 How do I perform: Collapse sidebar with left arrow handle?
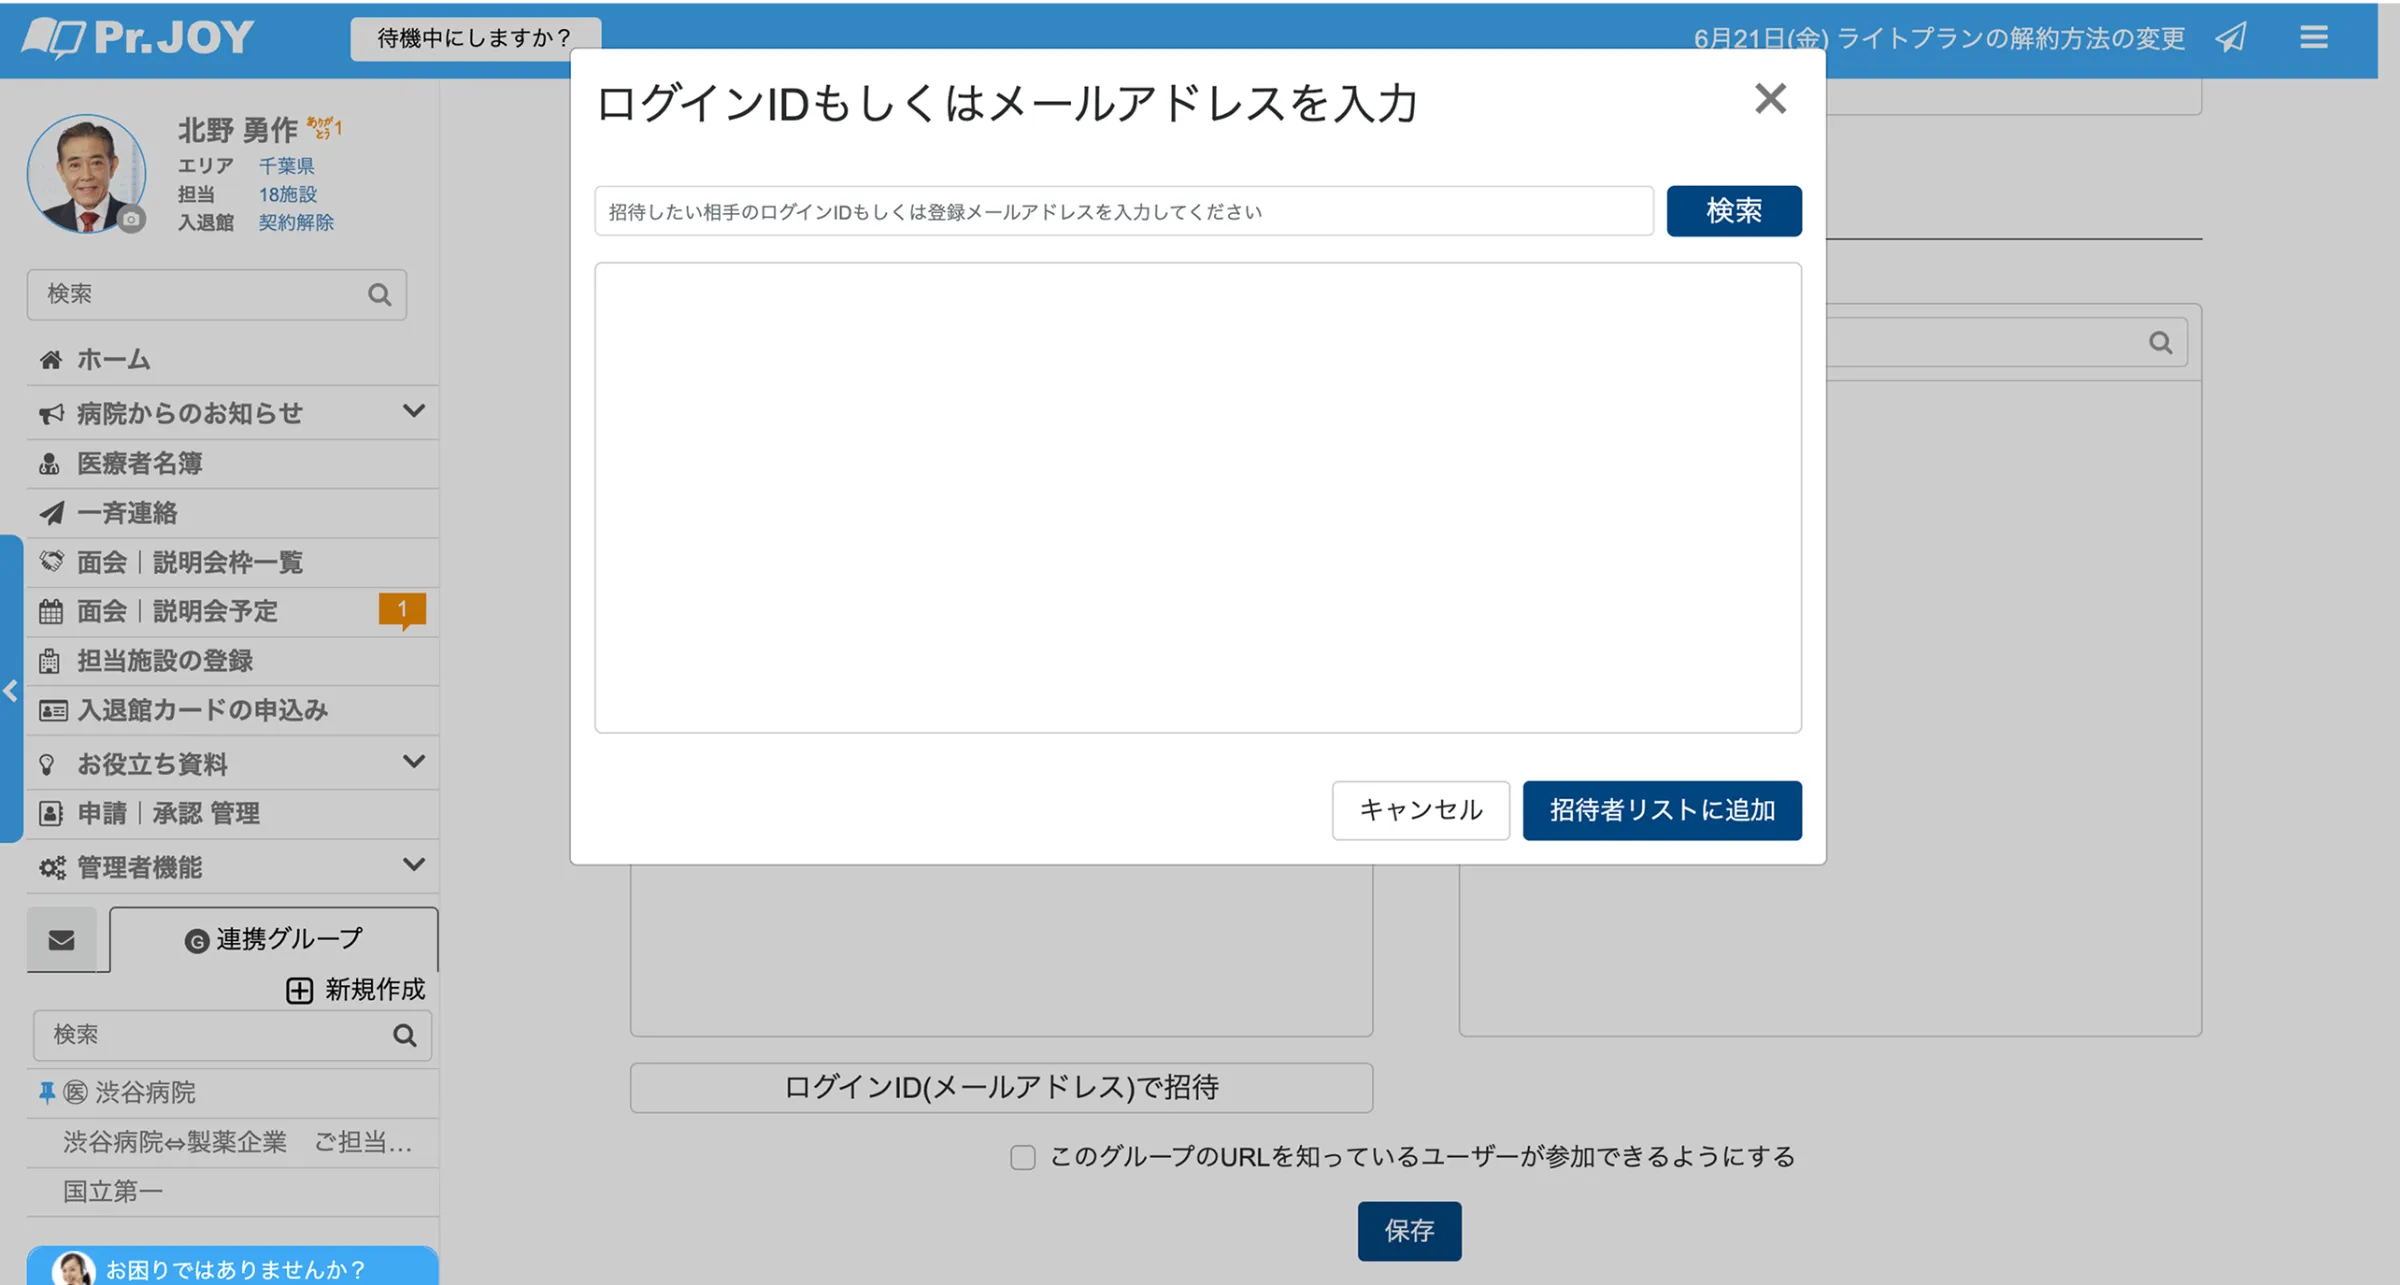point(11,690)
